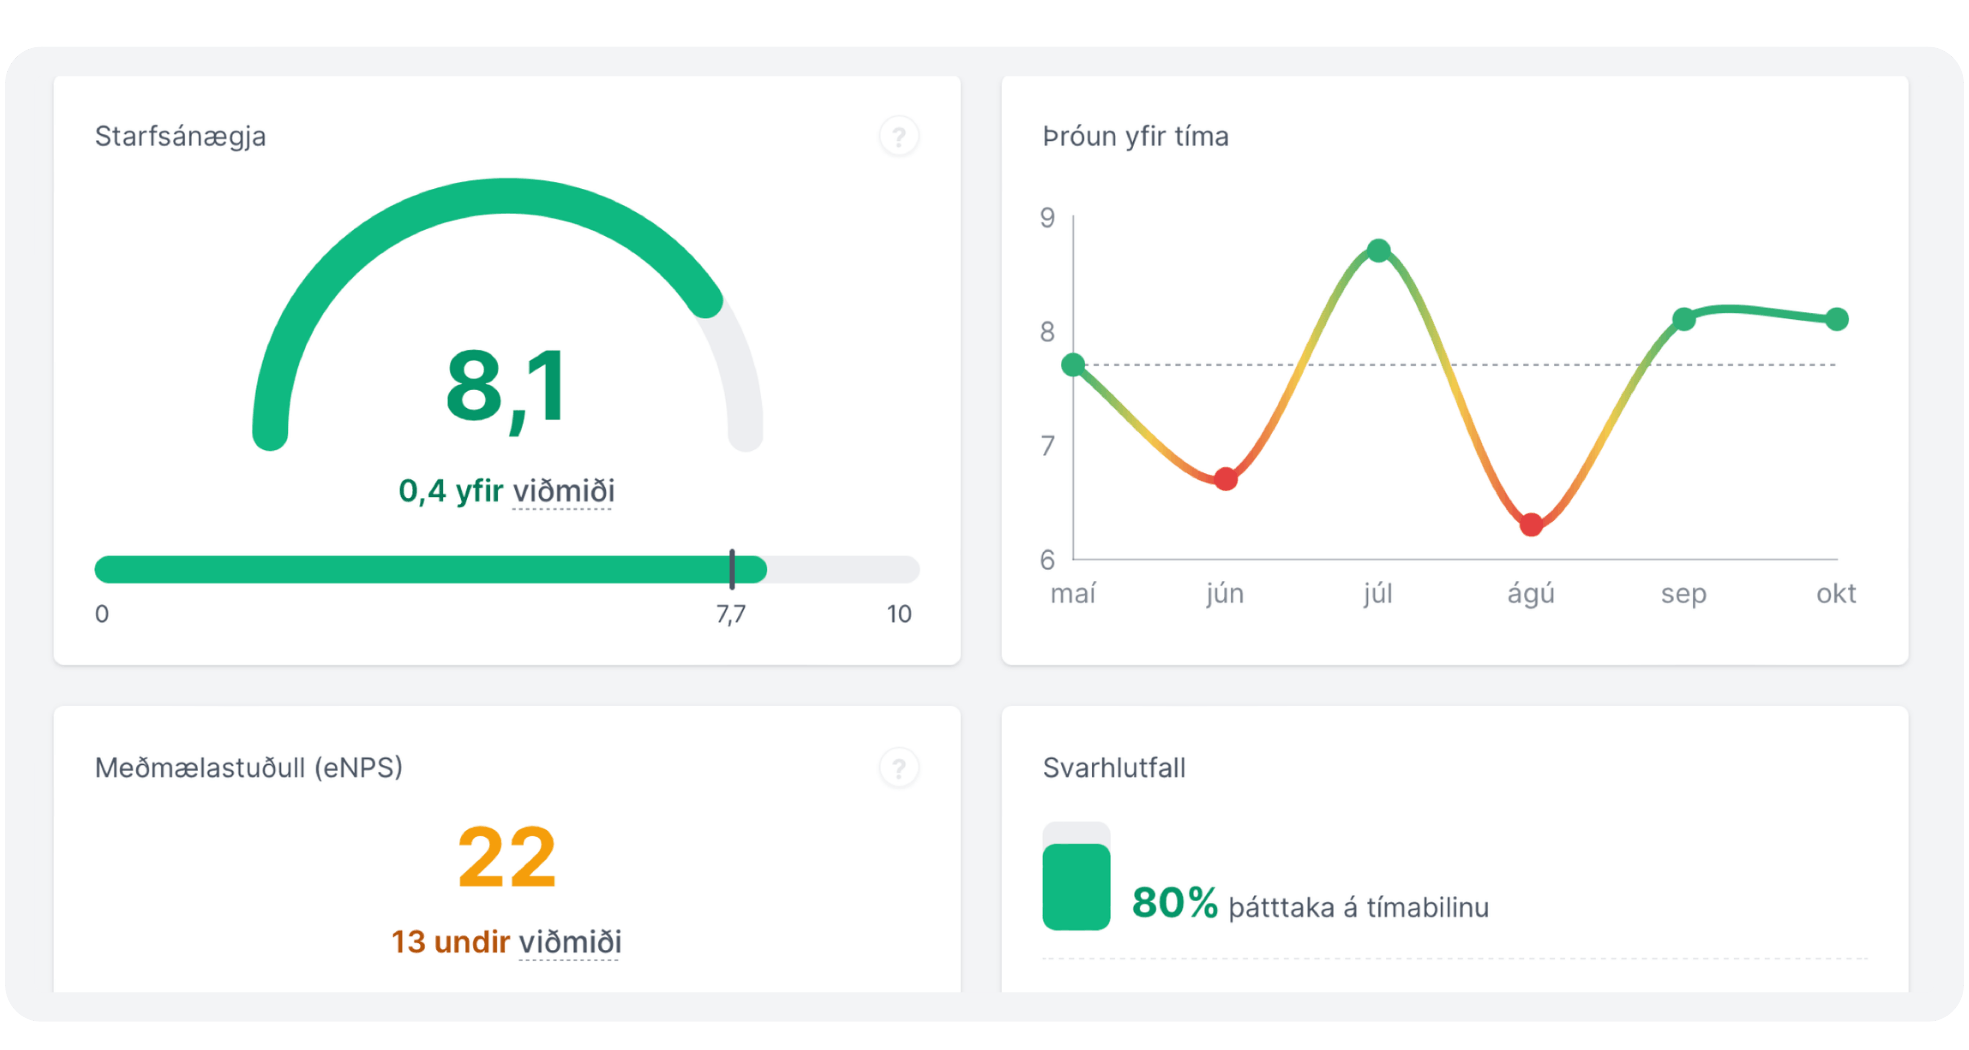Click the 'viðmiði' link under 0,4 yfir
1969x1050 pixels.
(x=563, y=491)
